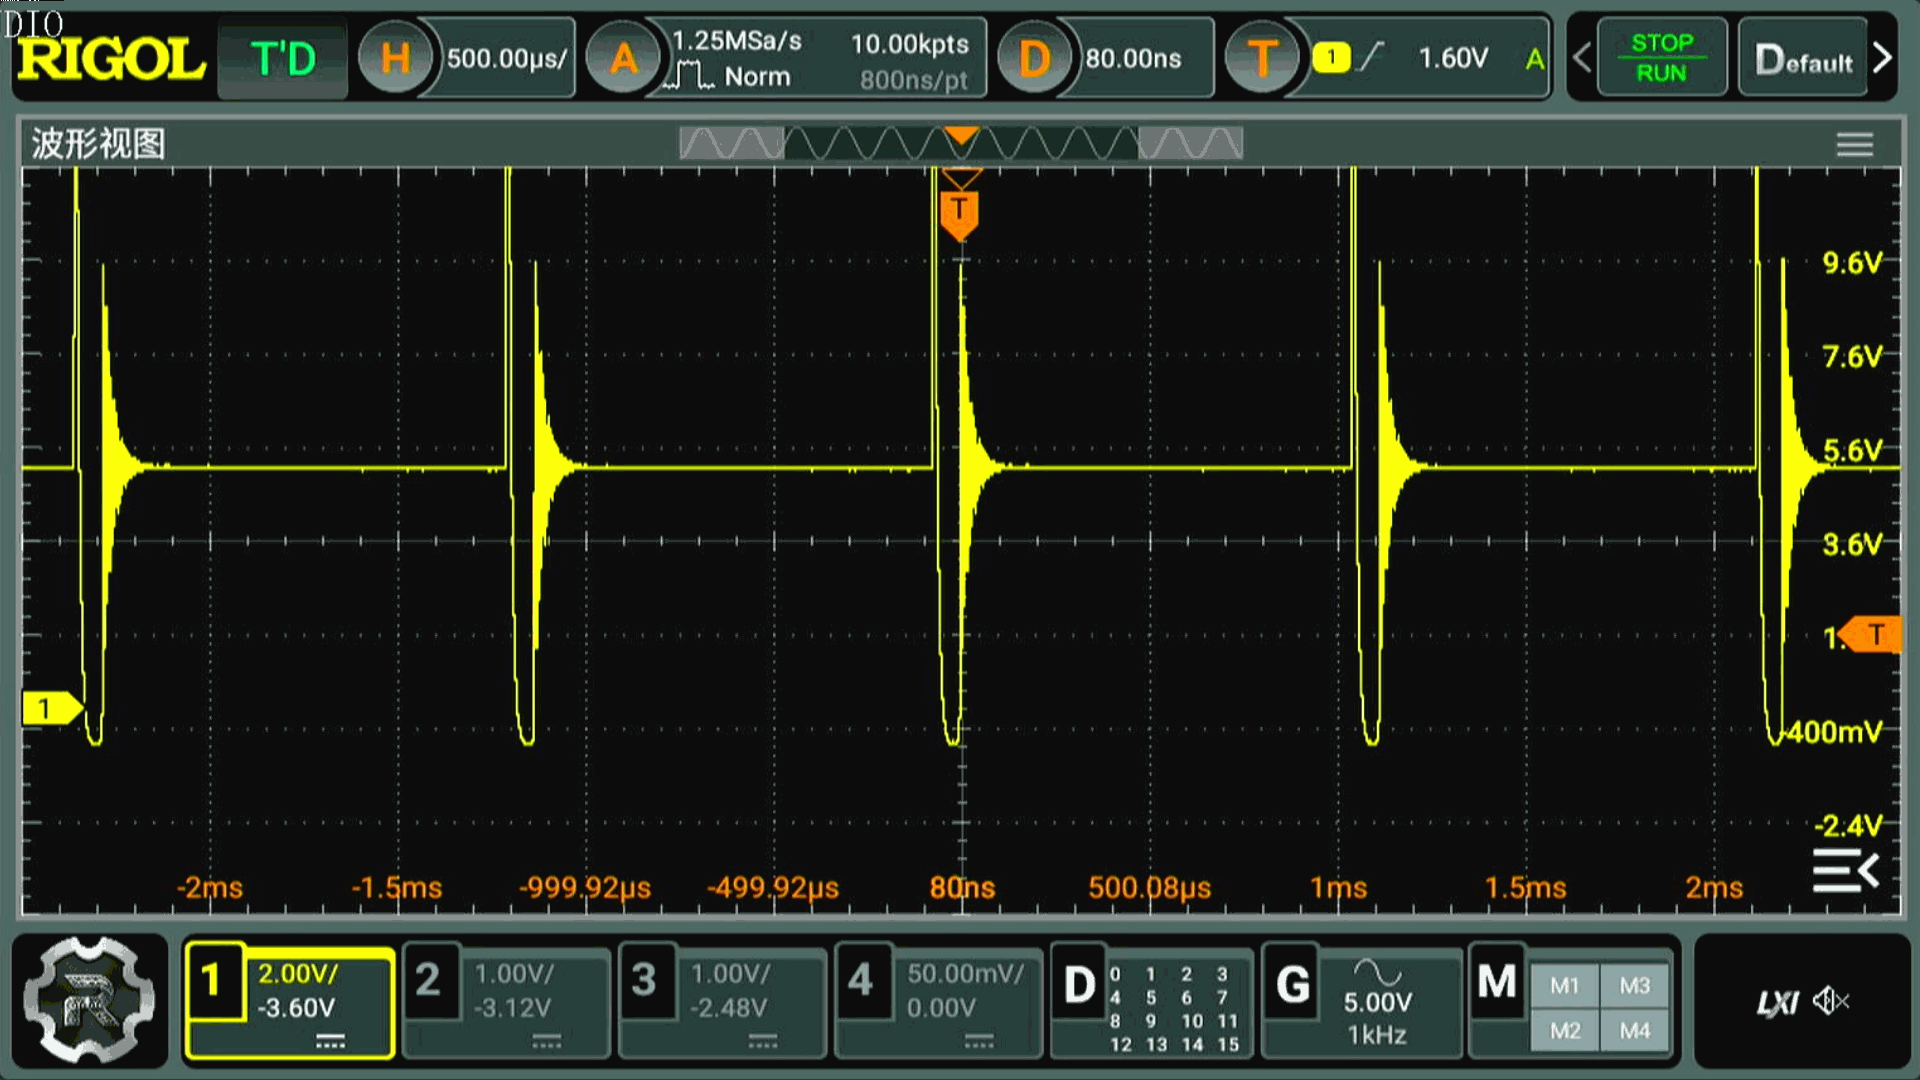
Task: Click the muted speaker sound icon
Action: (1830, 1001)
